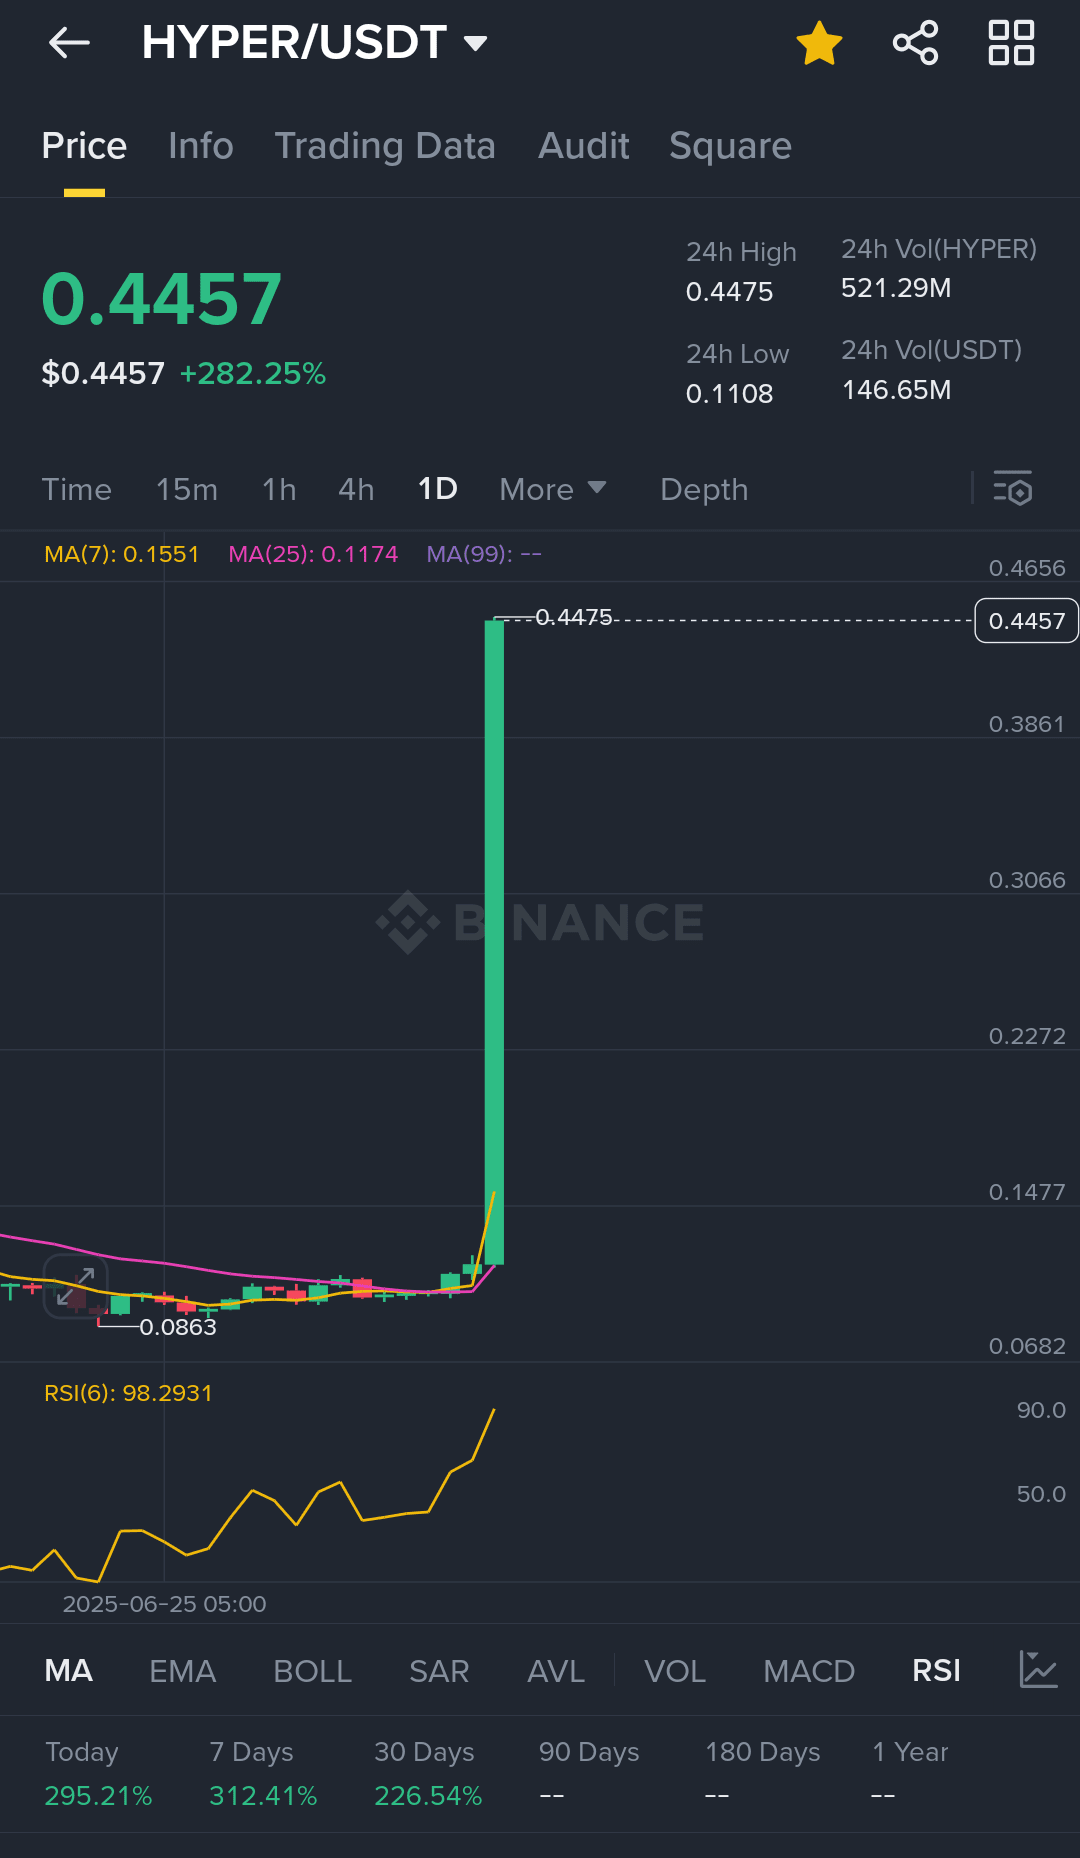Click the Today 295.21% performance
Screen dimensions: 1080x1858
(98, 1774)
